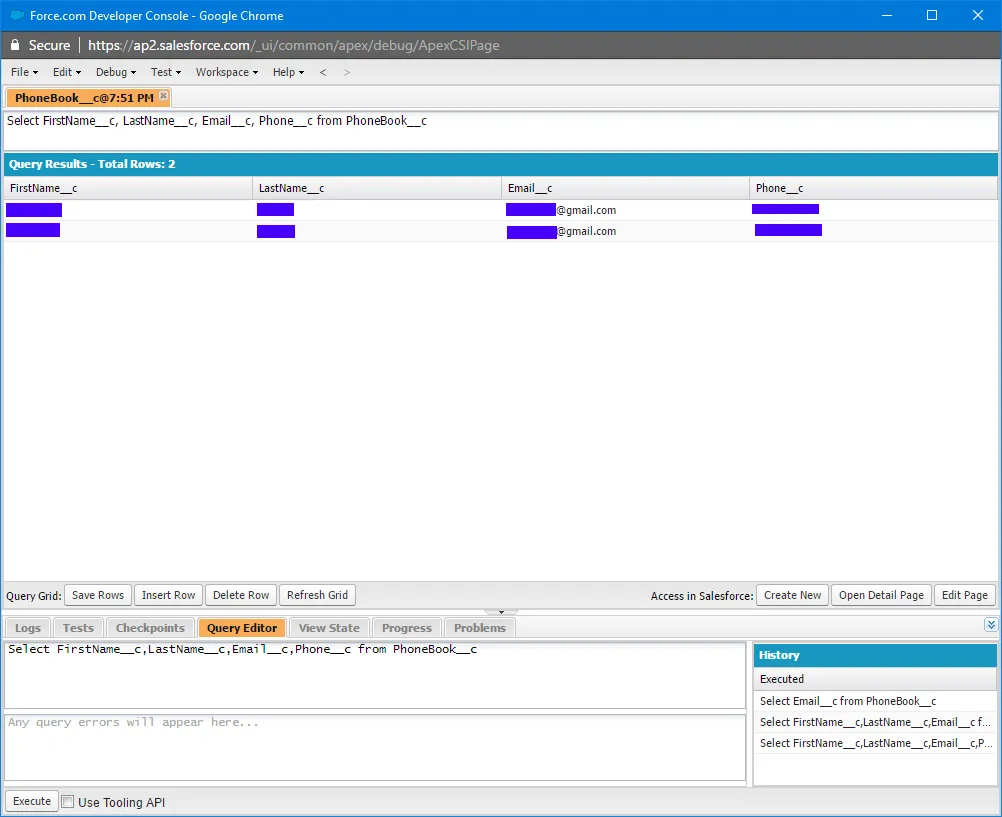Screen dimensions: 1002x817
Task: Open the Problems tab
Action: pos(480,628)
